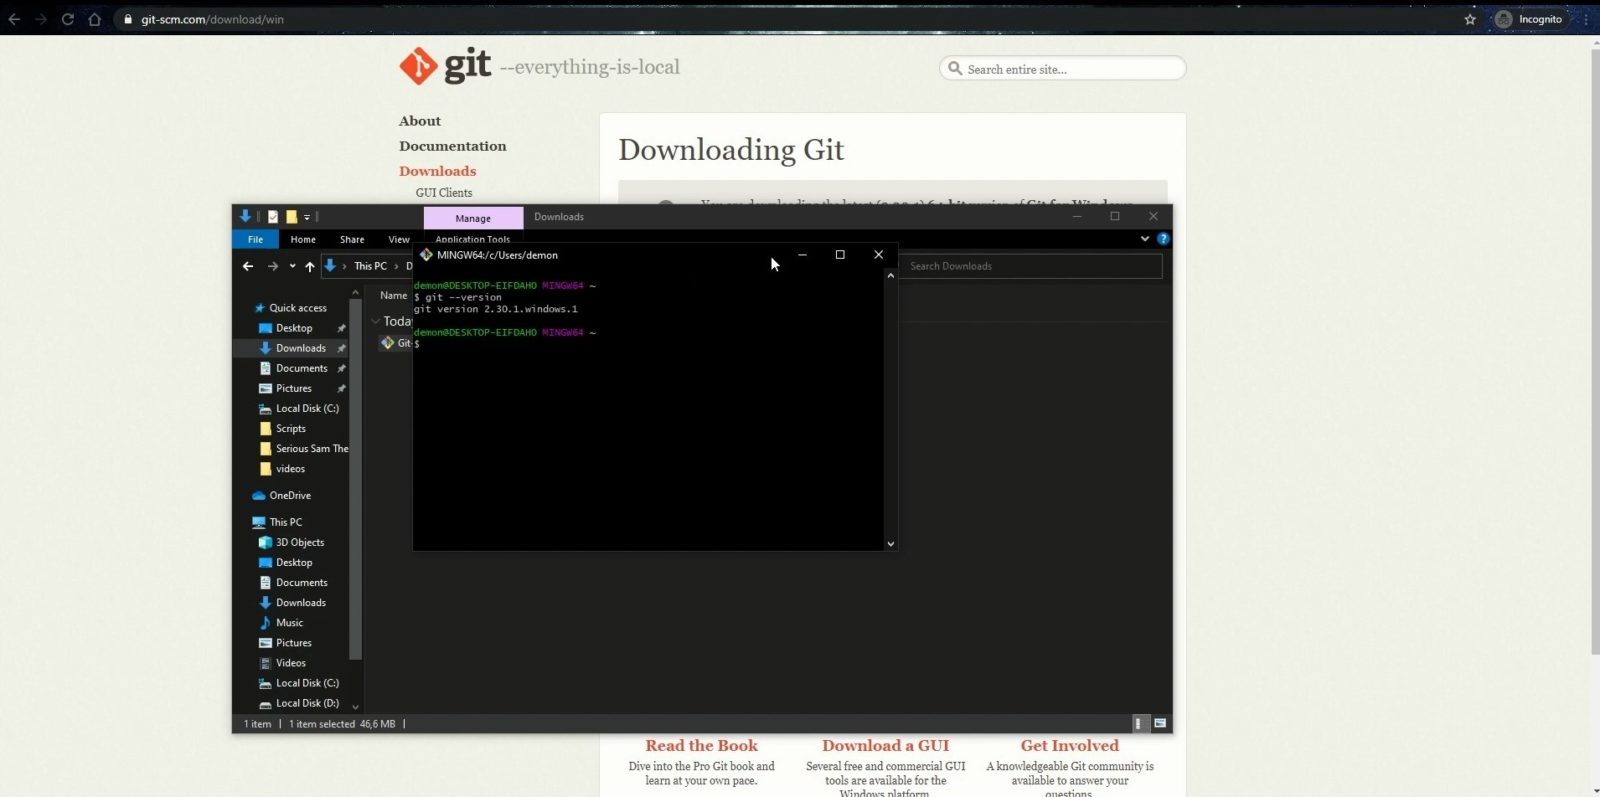
Task: Click the Git logo on the website
Action: pyautogui.click(x=445, y=66)
